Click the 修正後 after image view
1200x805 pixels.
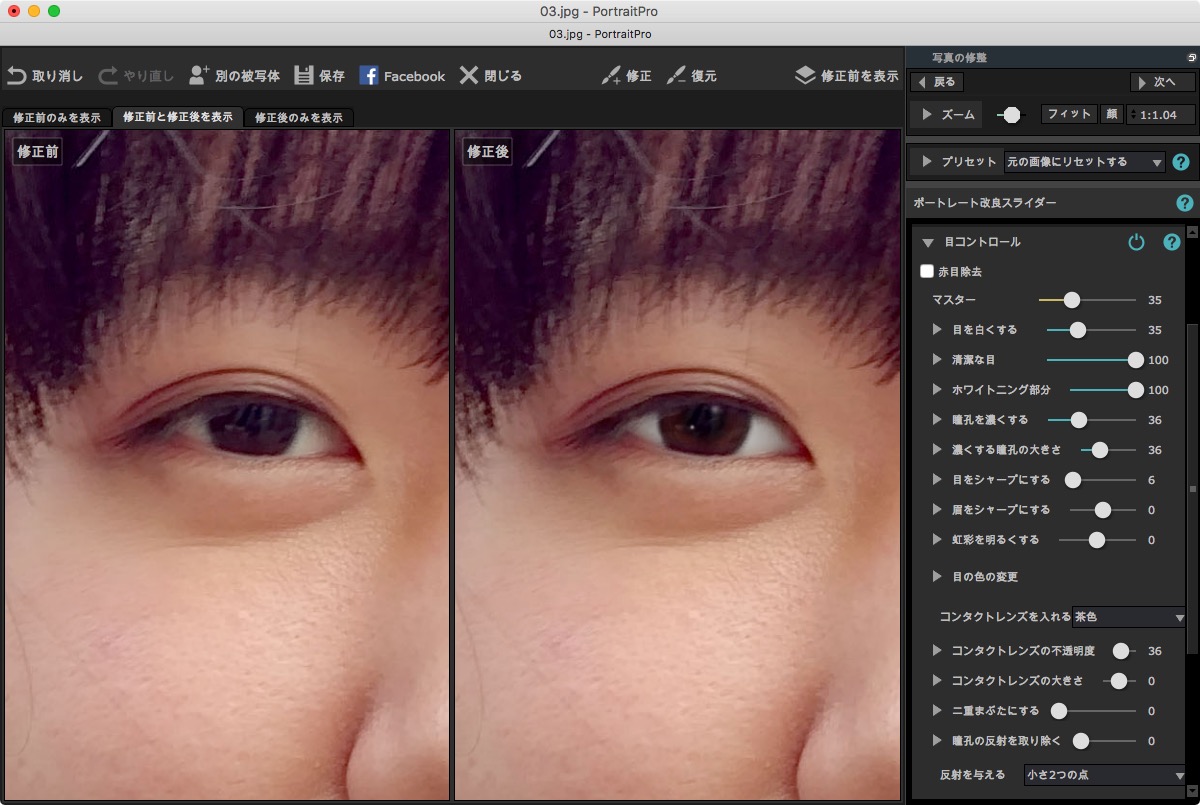677,465
